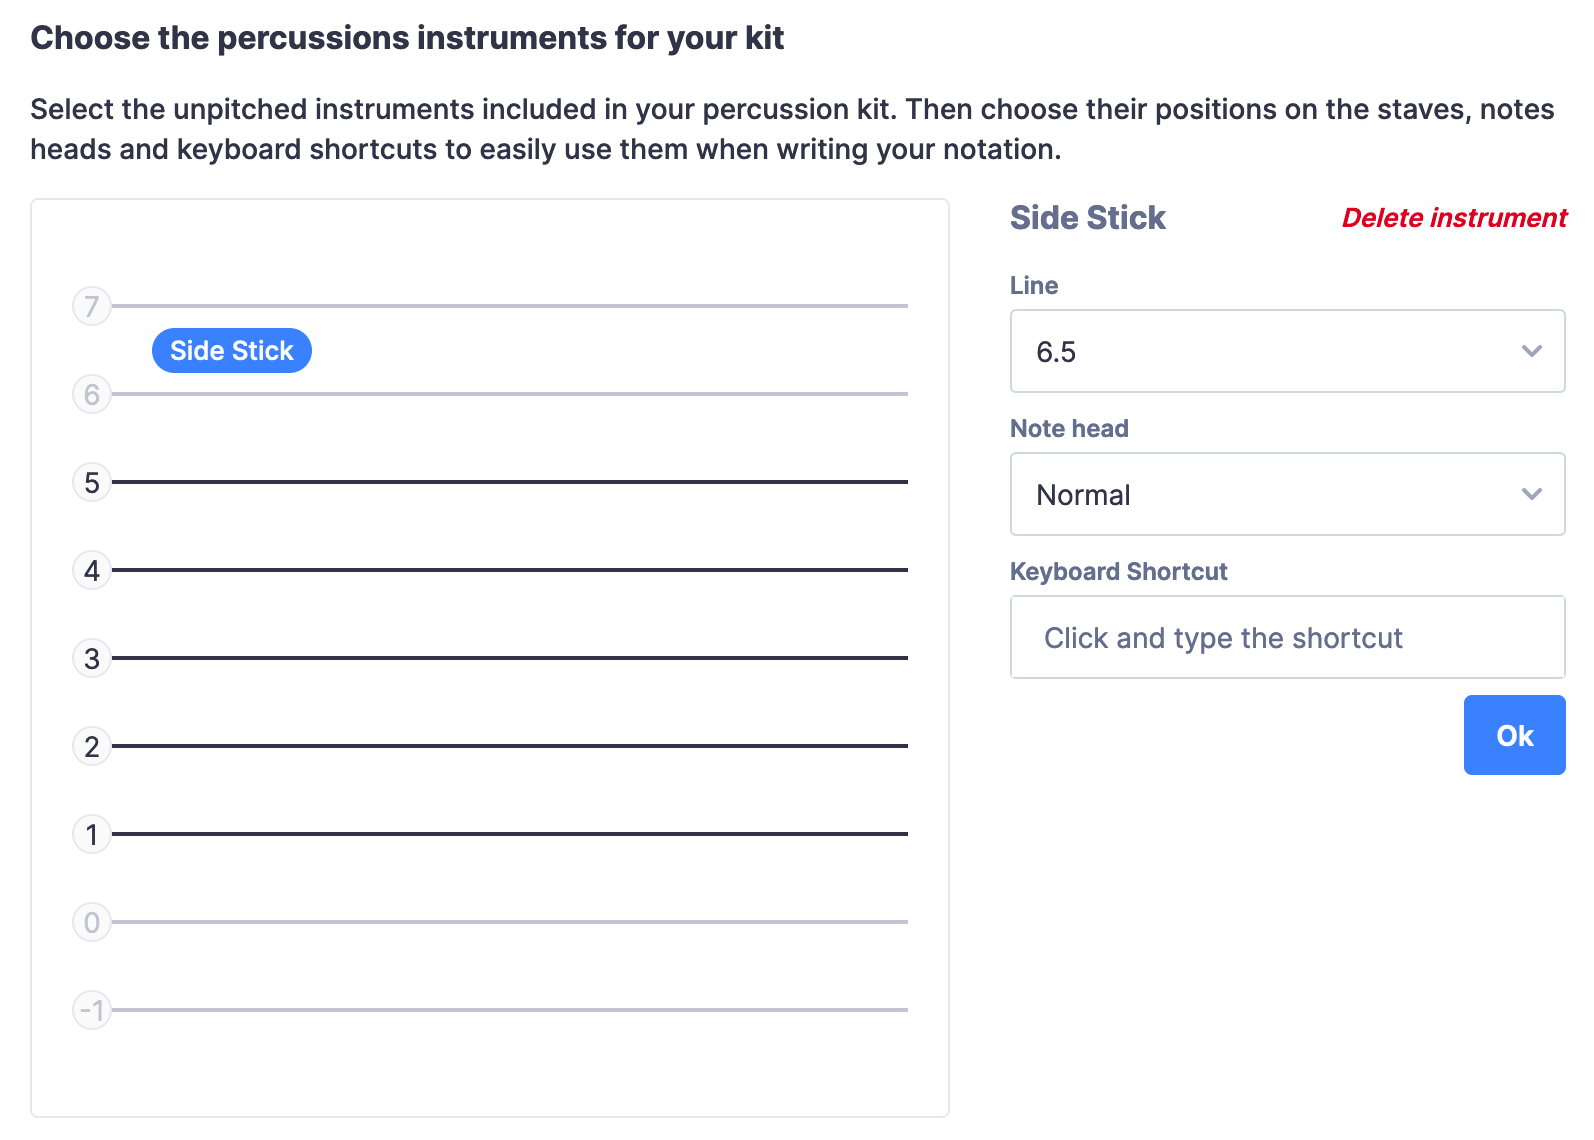Screen dimensions: 1594x1140
Task: Select staff line number 7 marker
Action: pos(92,306)
